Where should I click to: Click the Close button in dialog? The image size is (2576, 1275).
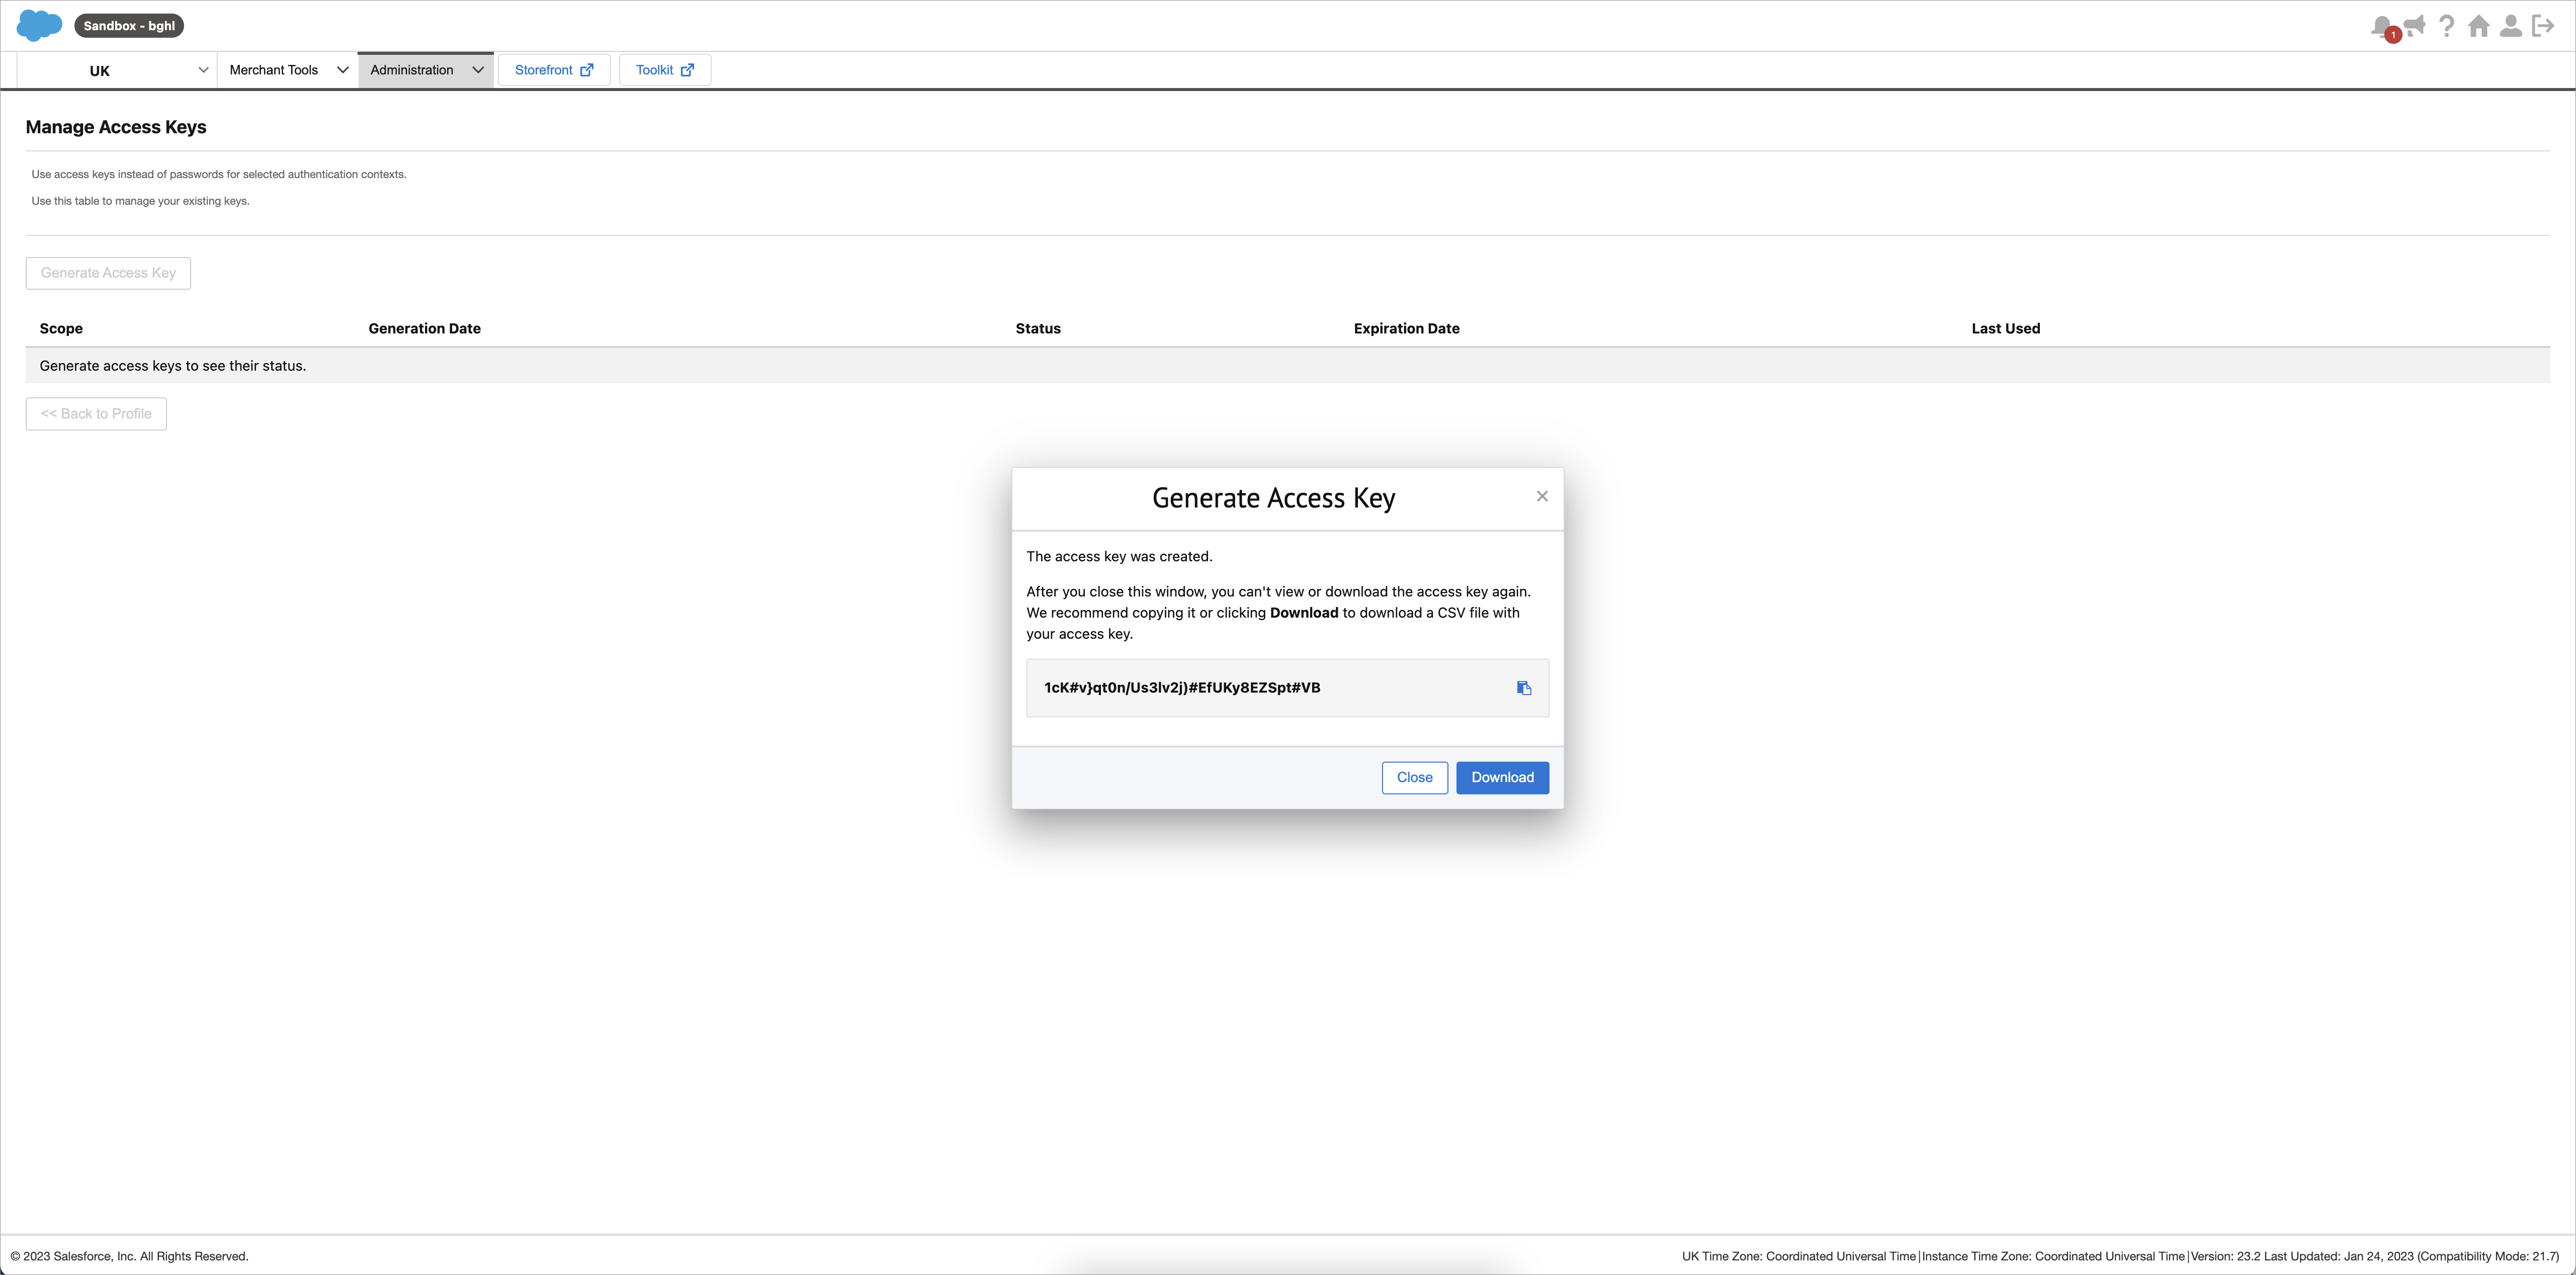pyautogui.click(x=1414, y=778)
